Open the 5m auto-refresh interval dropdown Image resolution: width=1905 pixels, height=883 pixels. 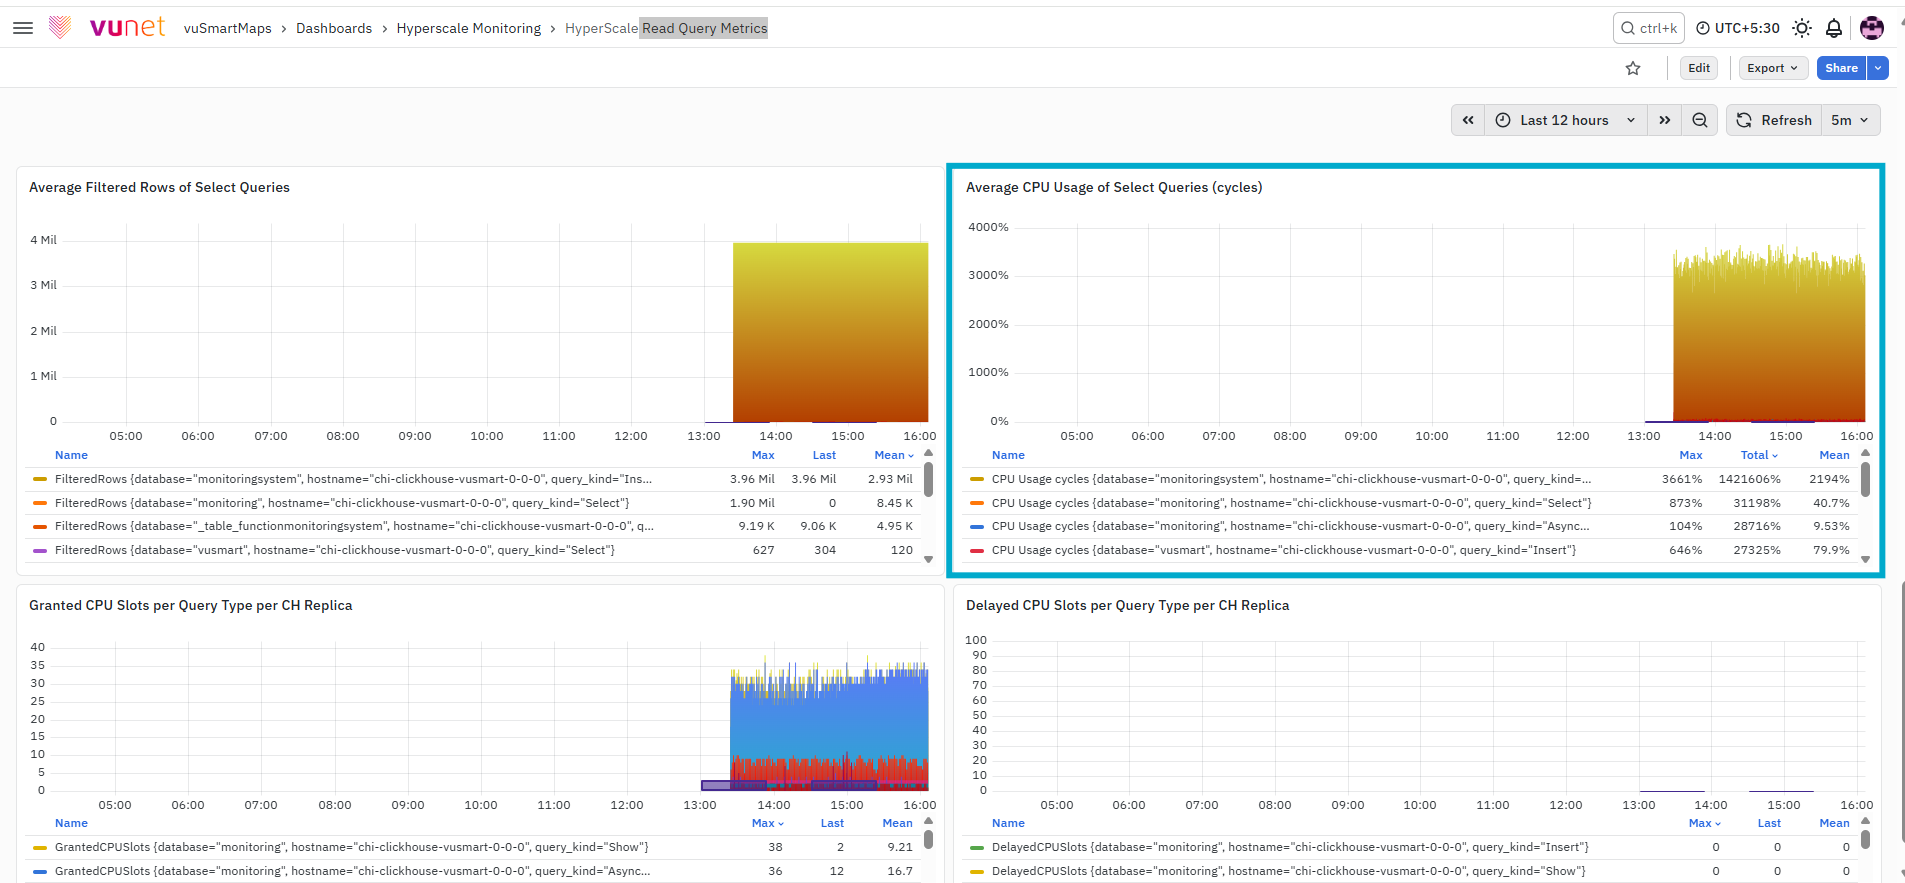point(1850,120)
